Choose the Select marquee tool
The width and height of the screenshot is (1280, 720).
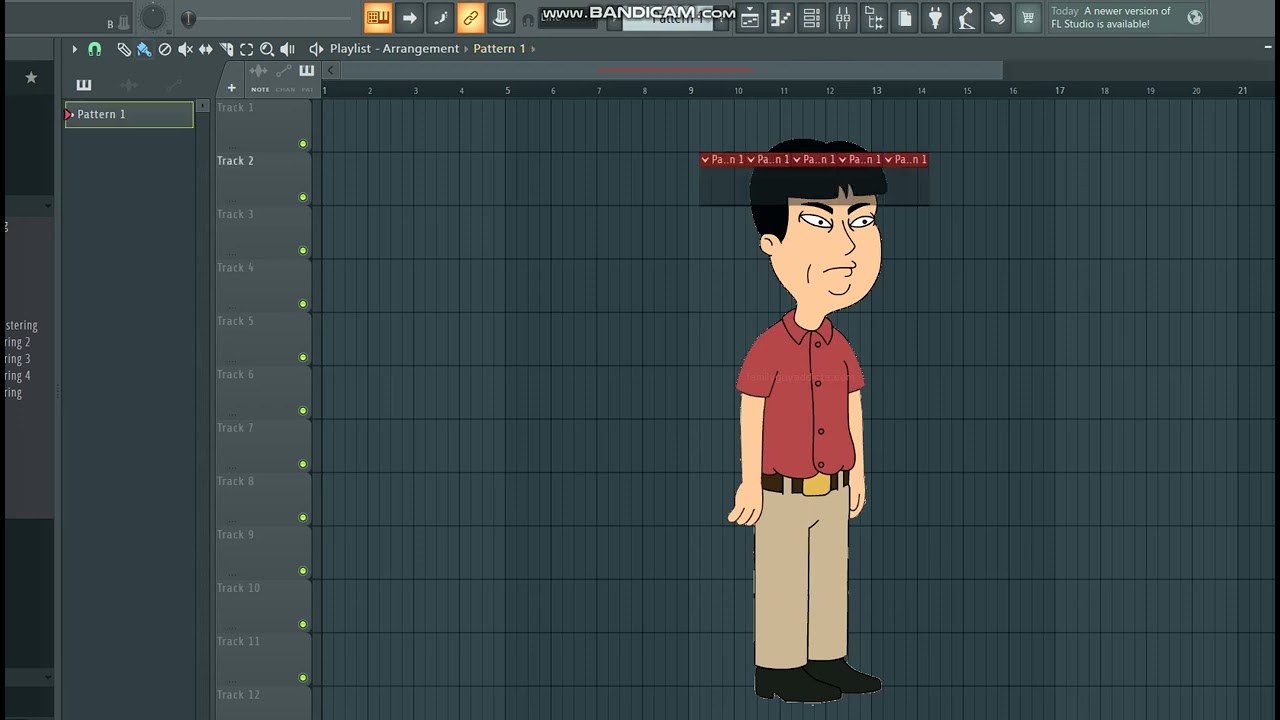246,48
